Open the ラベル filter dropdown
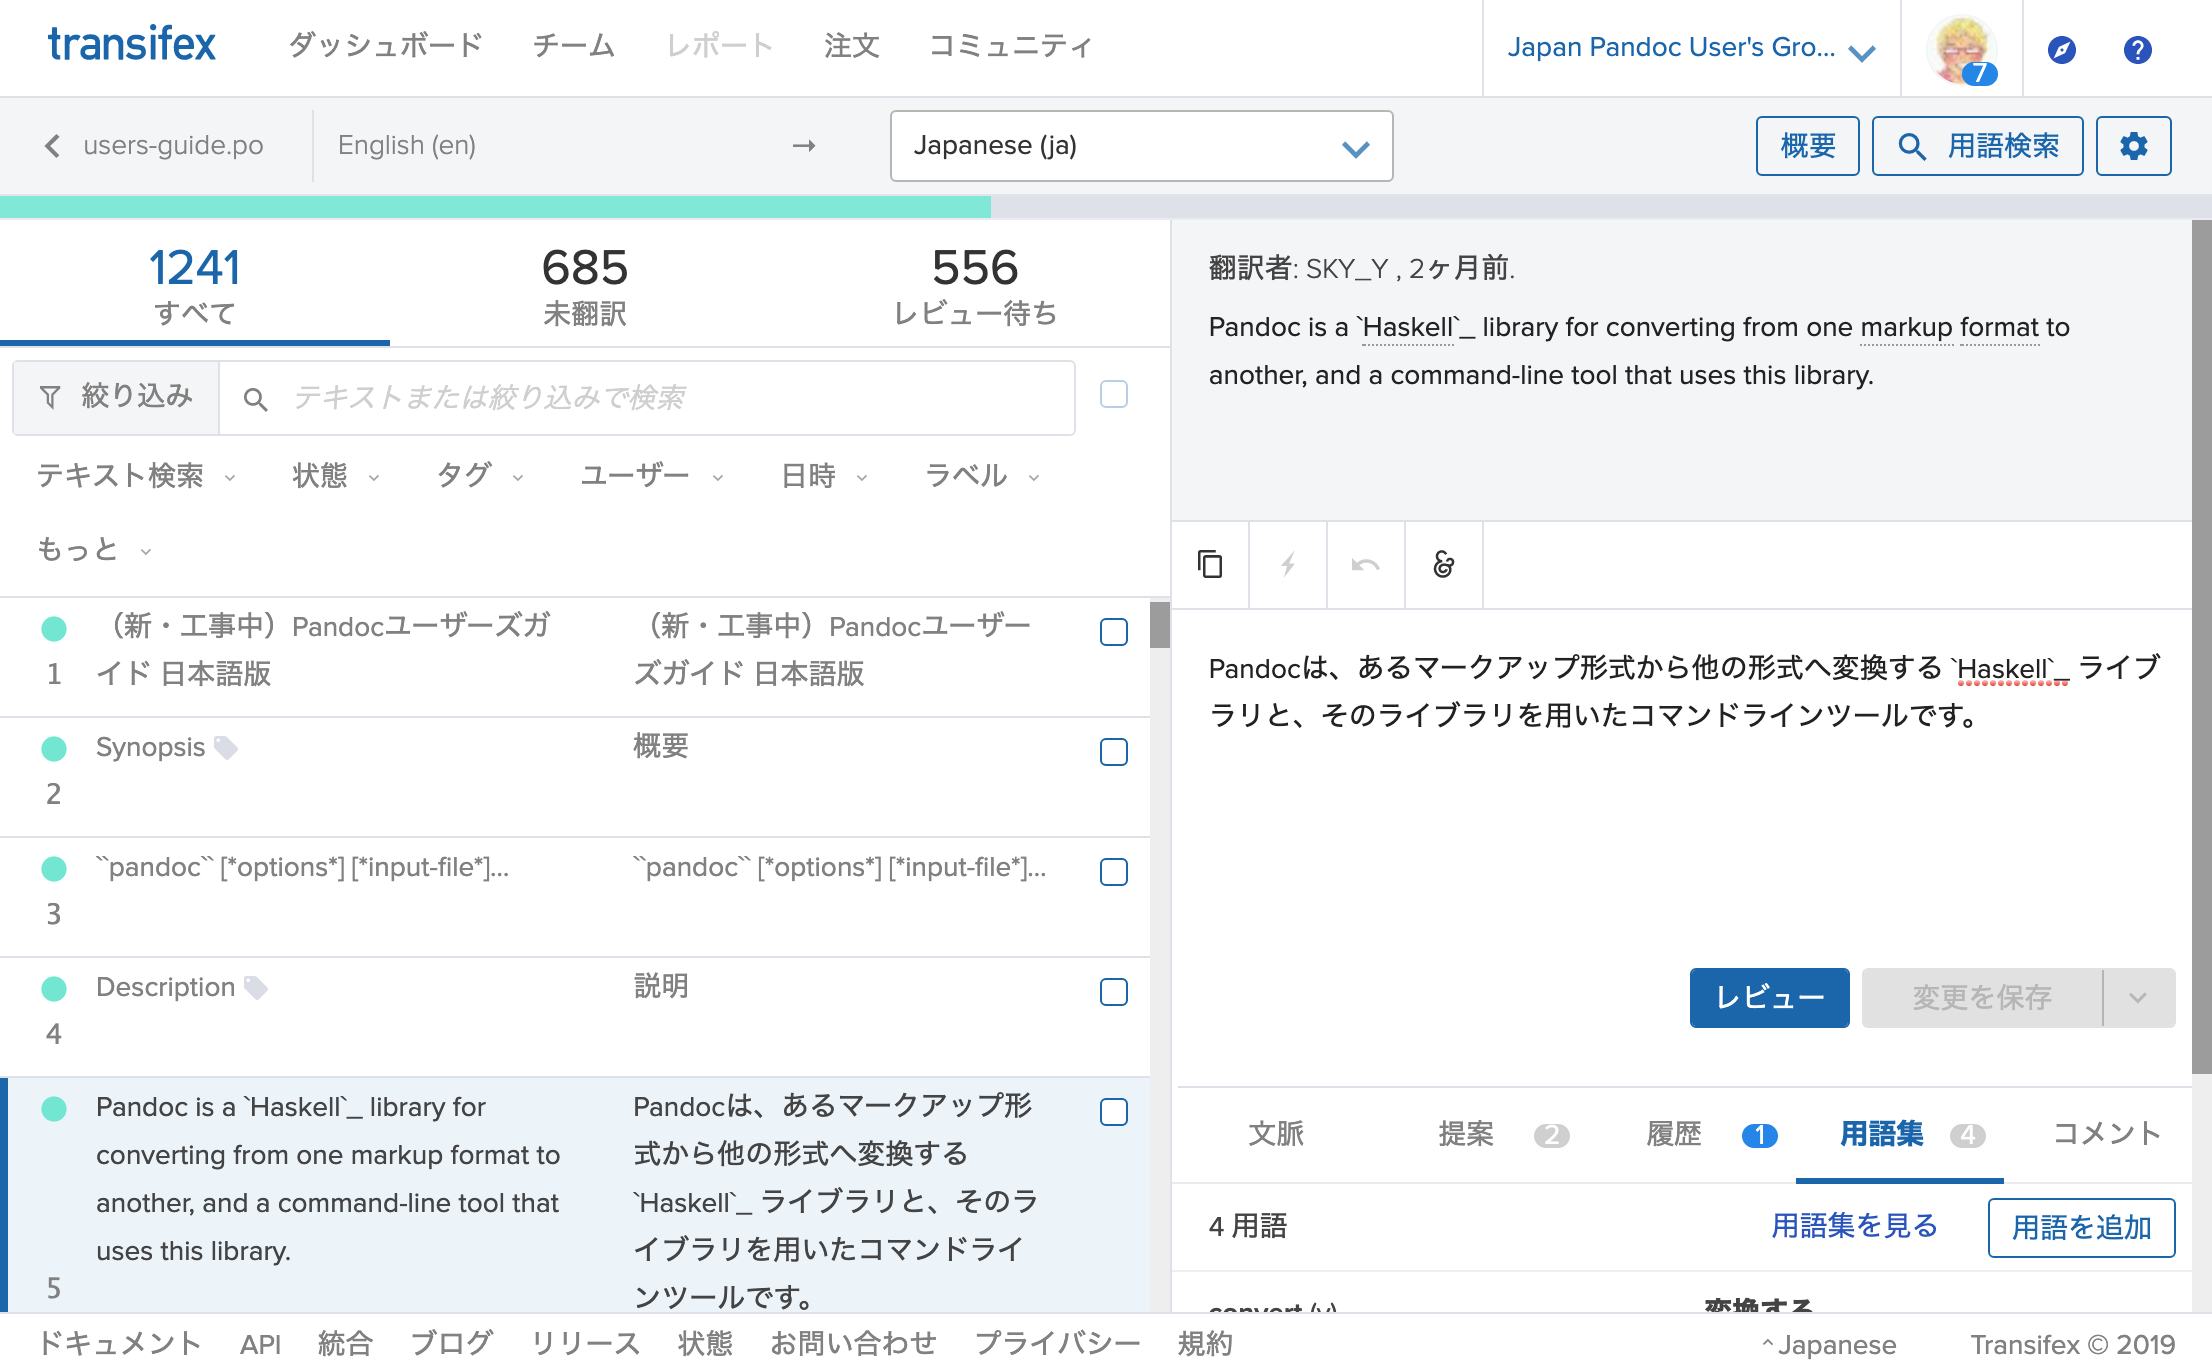Screen dimensions: 2212x1370 pyautogui.click(x=983, y=476)
